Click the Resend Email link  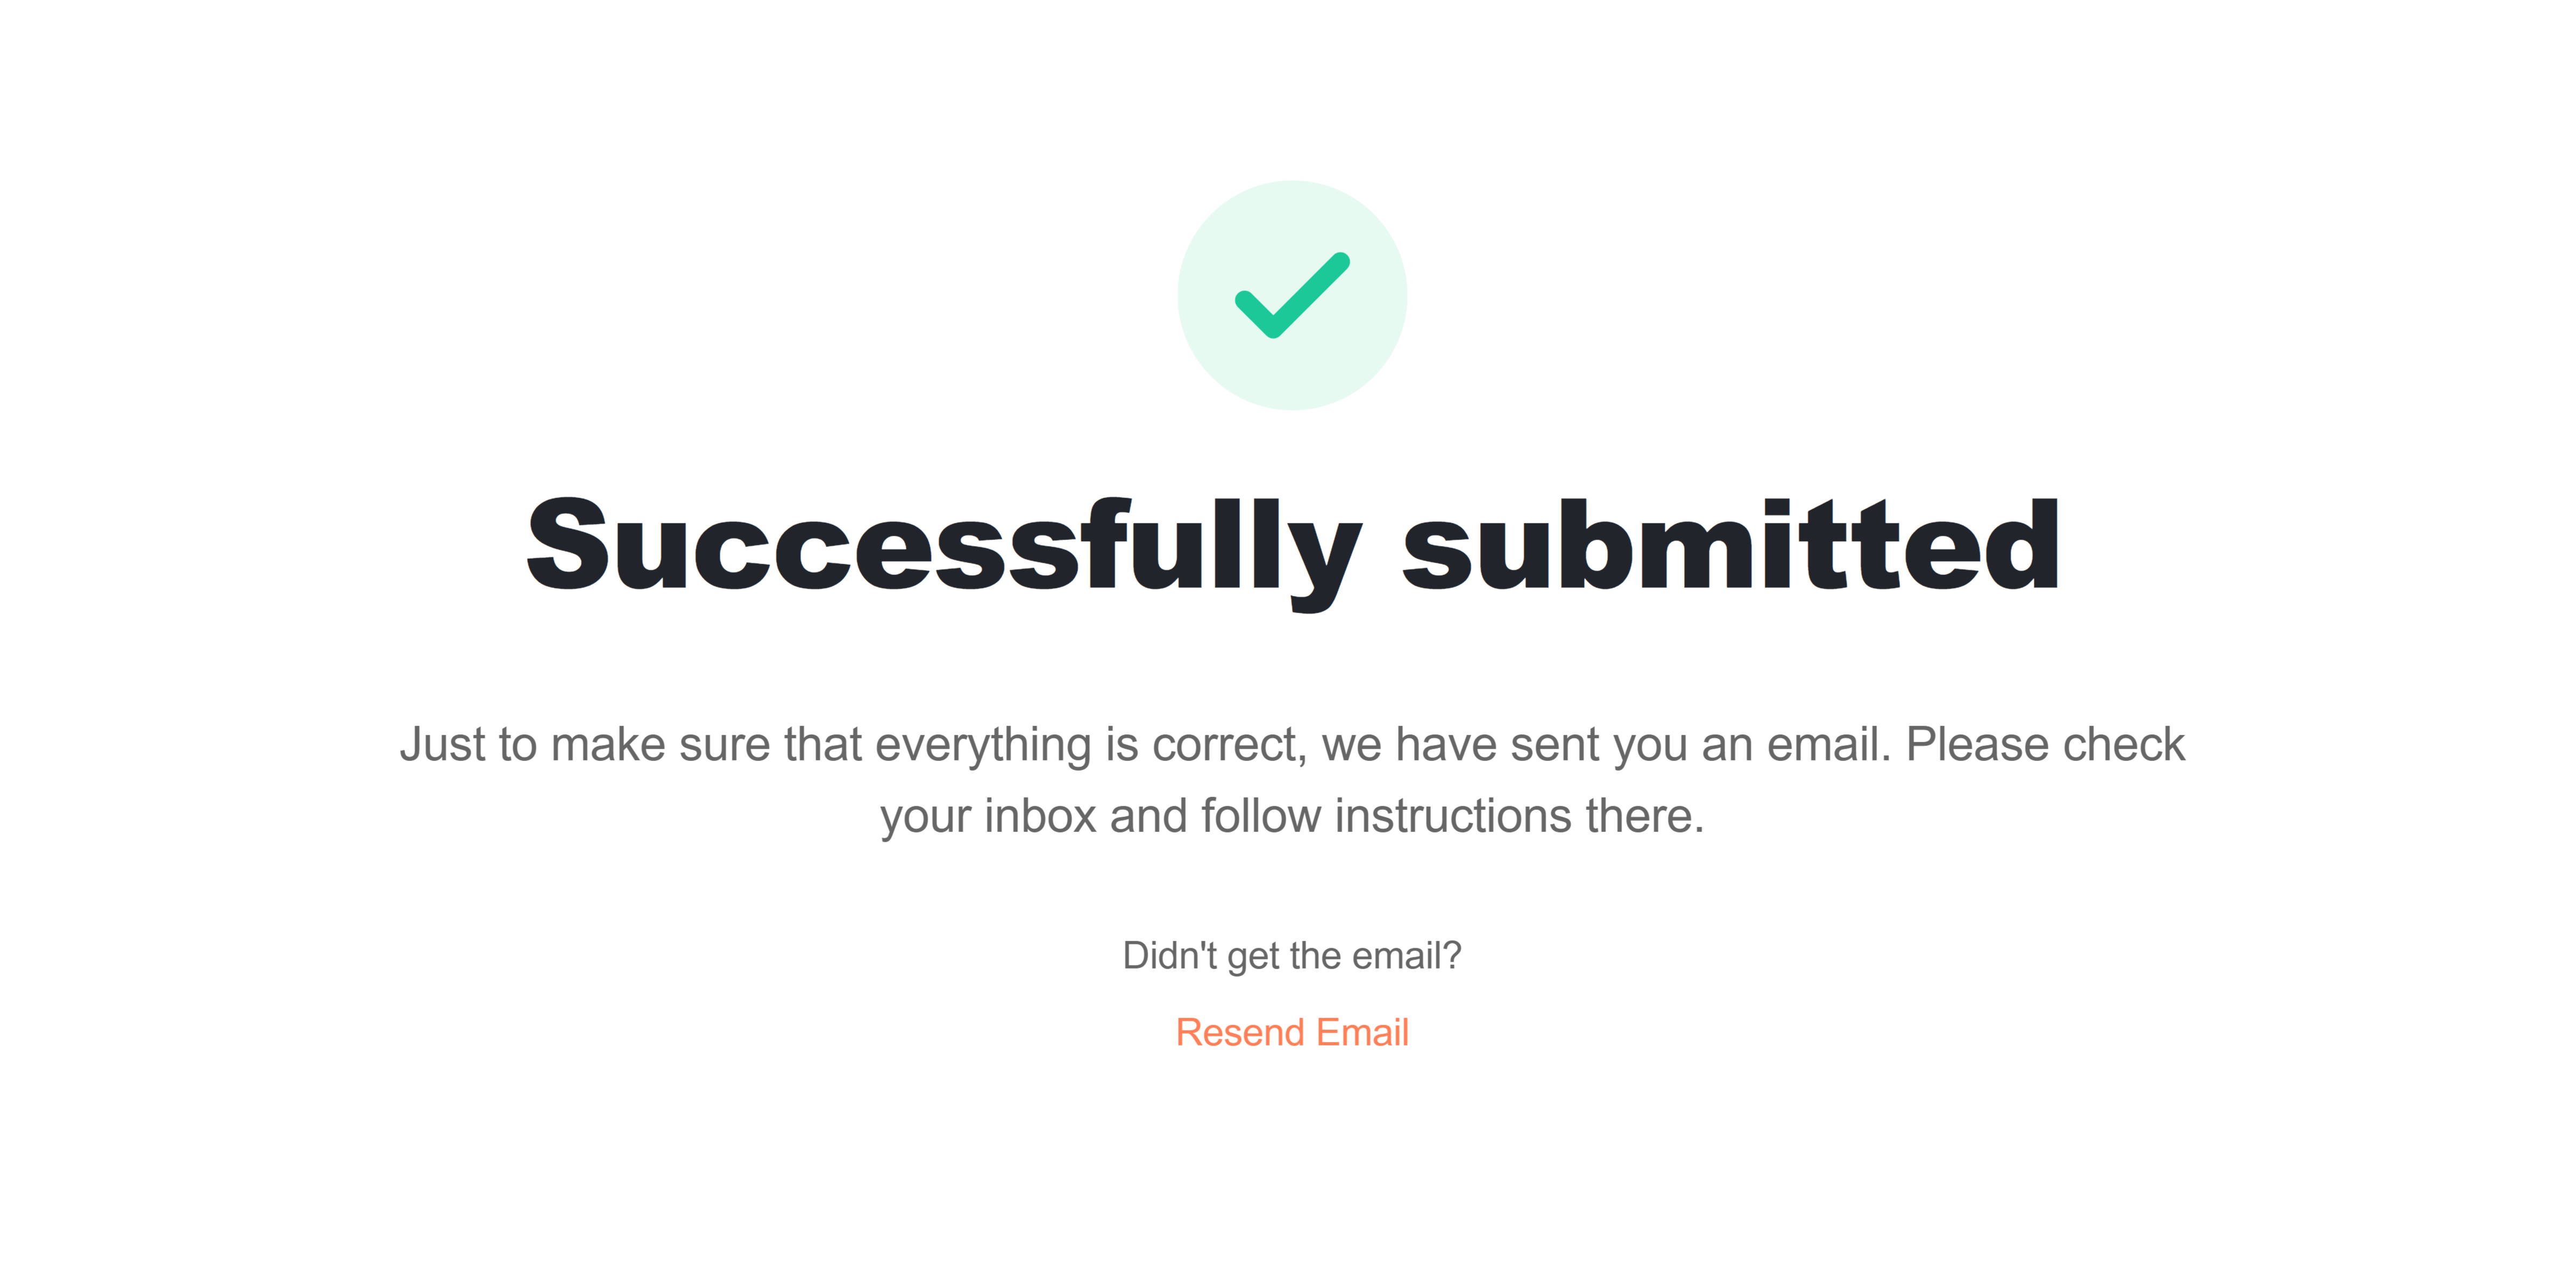pyautogui.click(x=1292, y=1032)
